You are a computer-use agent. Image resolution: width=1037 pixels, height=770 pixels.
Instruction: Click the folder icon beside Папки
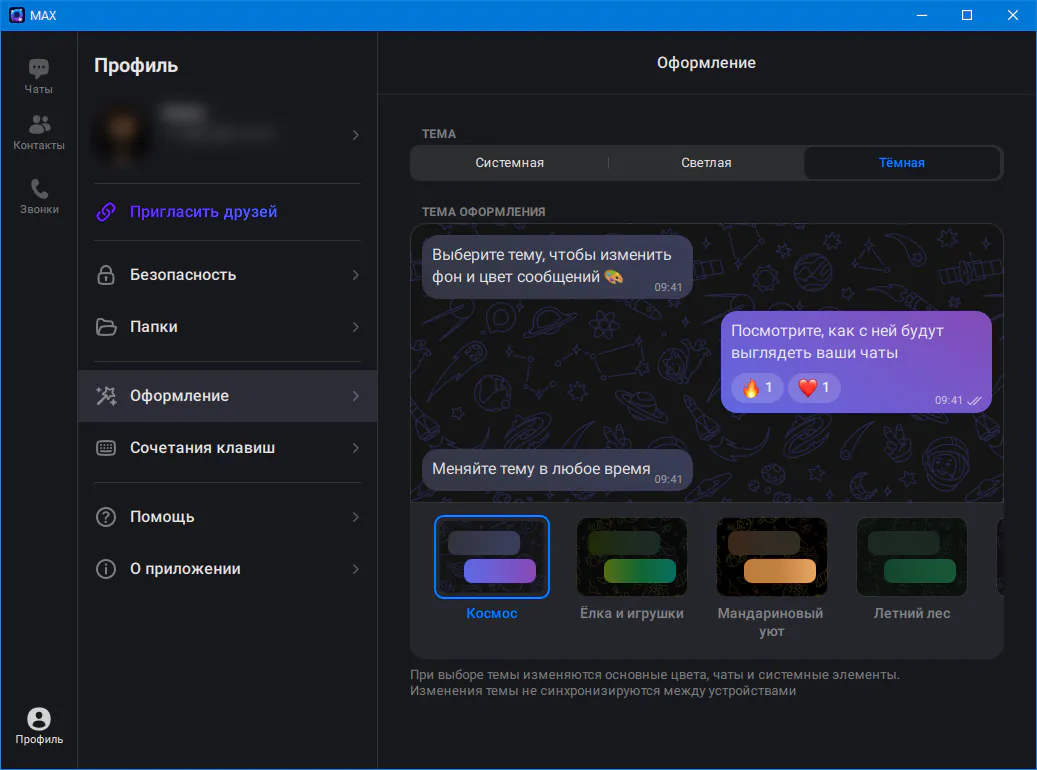106,327
